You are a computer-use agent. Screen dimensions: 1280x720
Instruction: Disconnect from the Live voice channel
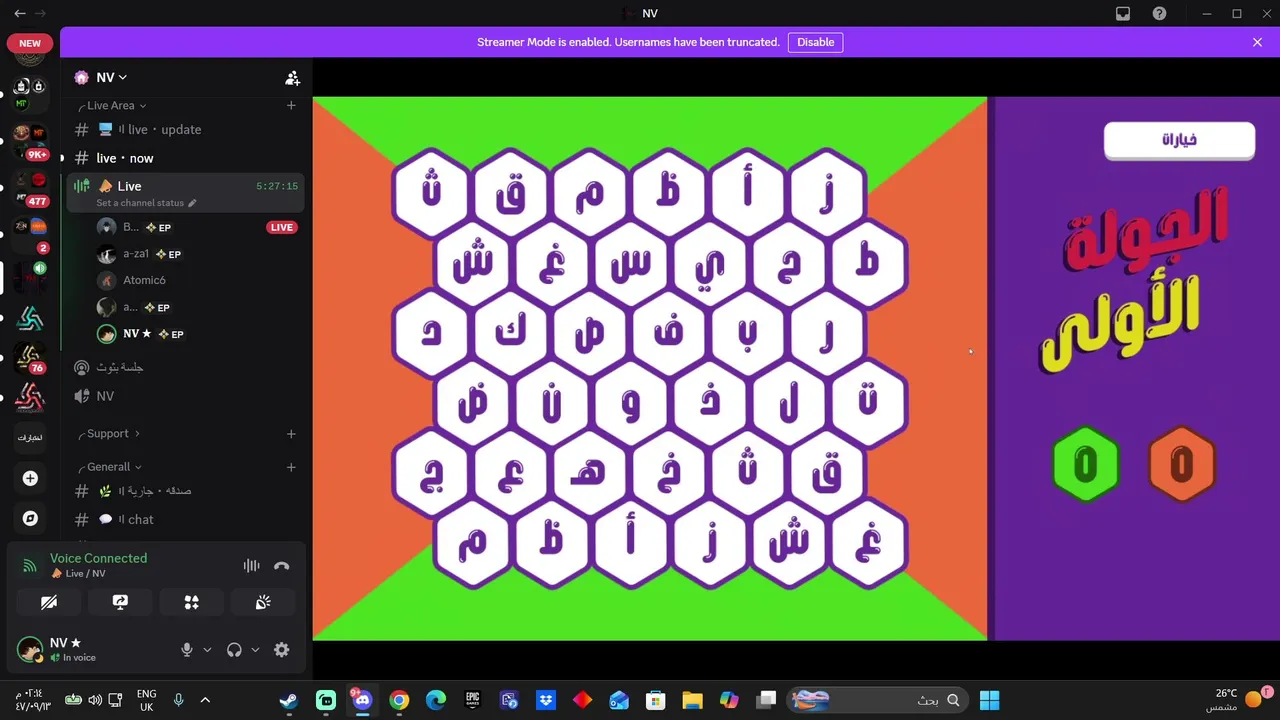click(282, 566)
